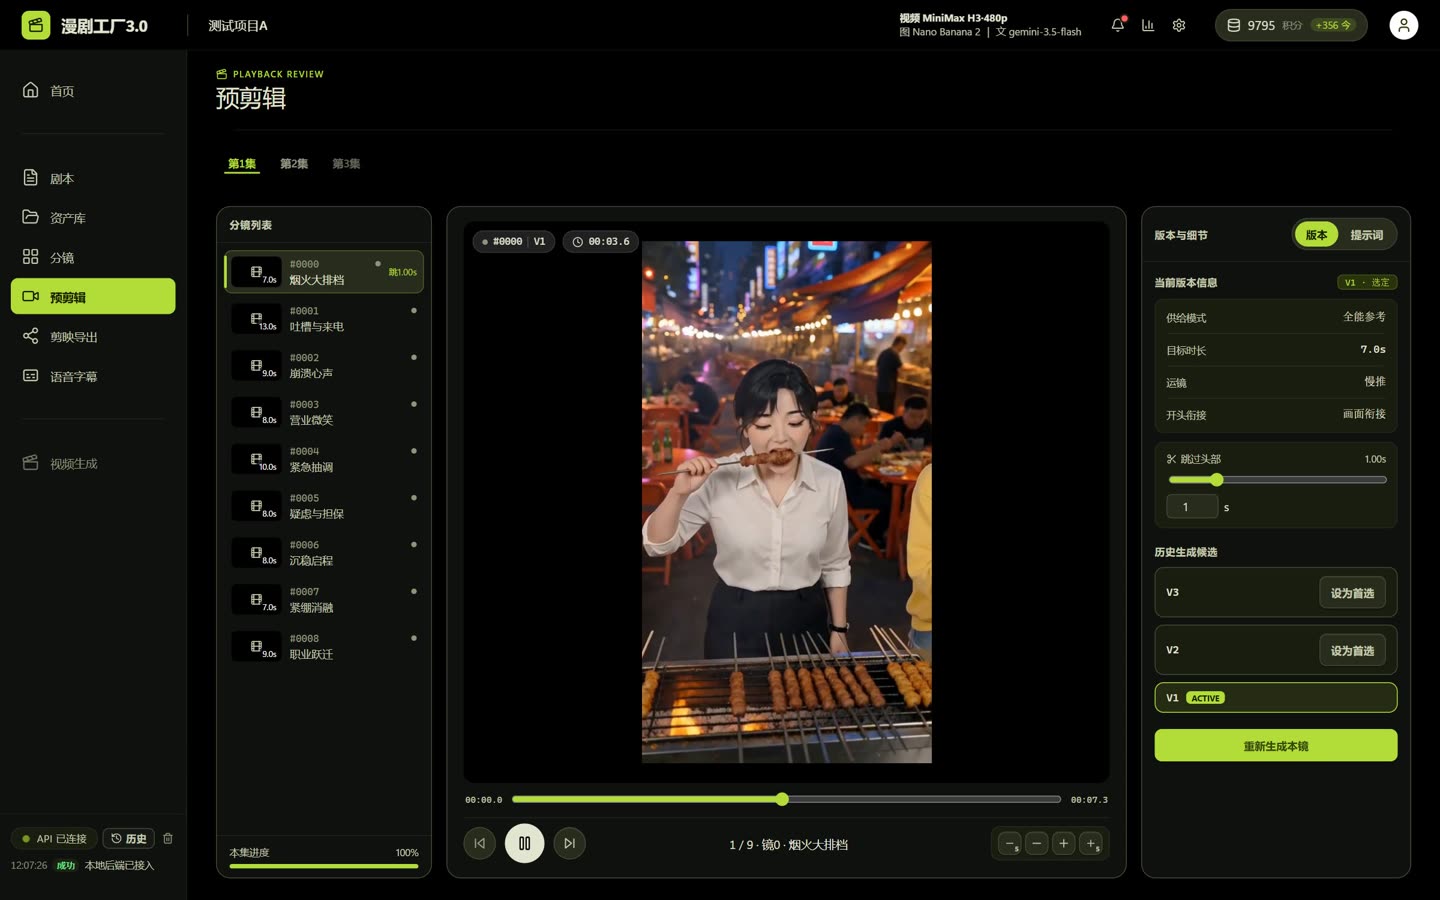Select shot #0006 沉稳启程
1440x900 pixels.
coord(324,553)
